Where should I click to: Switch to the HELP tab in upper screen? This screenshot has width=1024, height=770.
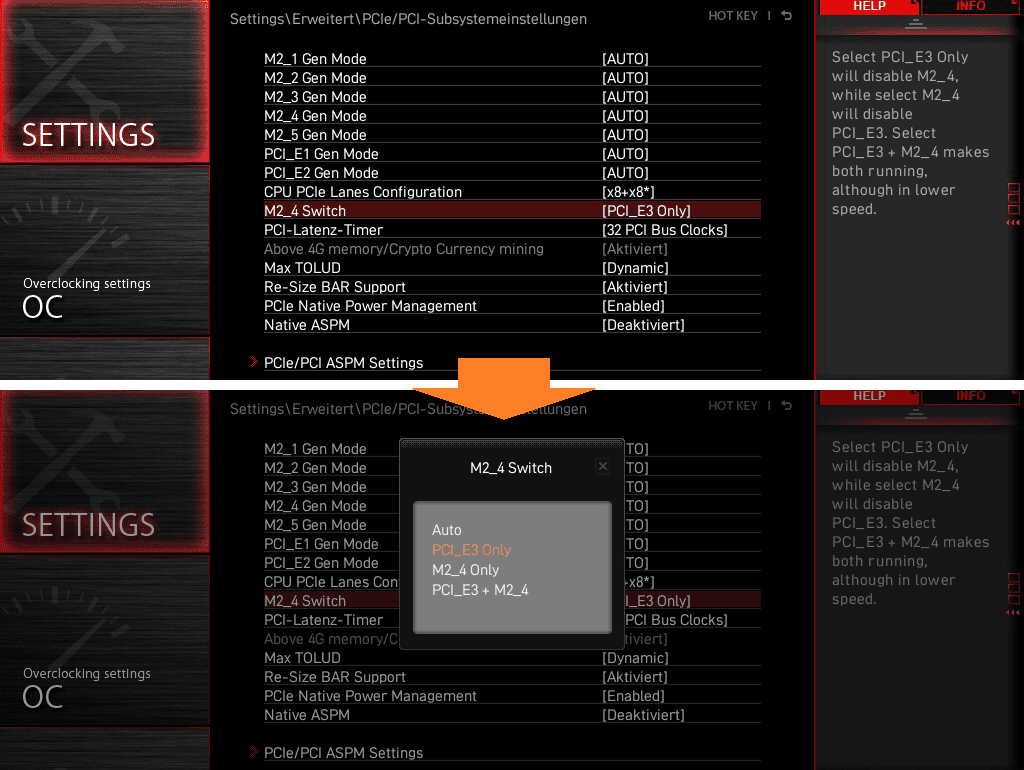[x=869, y=7]
